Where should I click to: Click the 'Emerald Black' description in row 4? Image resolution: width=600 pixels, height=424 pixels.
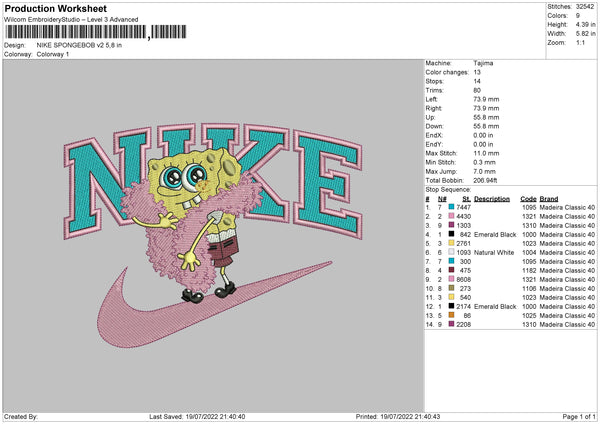click(495, 234)
